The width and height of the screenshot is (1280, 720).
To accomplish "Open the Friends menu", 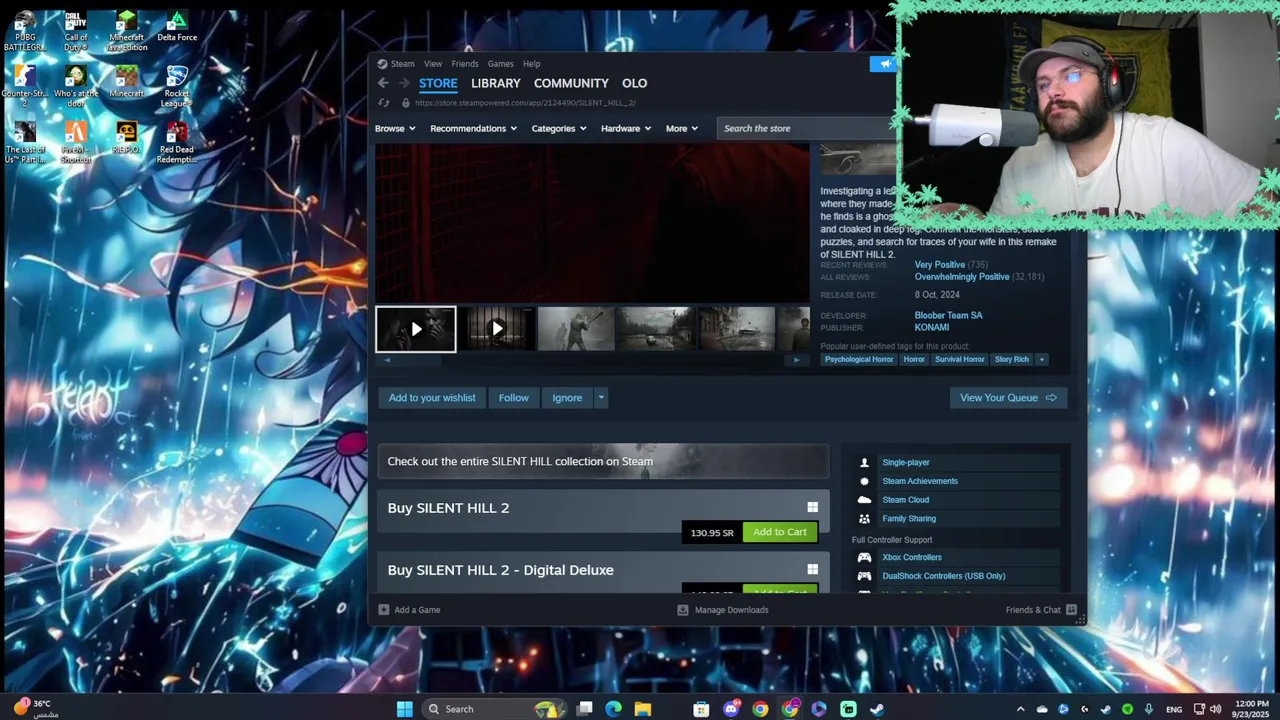I will pos(465,64).
